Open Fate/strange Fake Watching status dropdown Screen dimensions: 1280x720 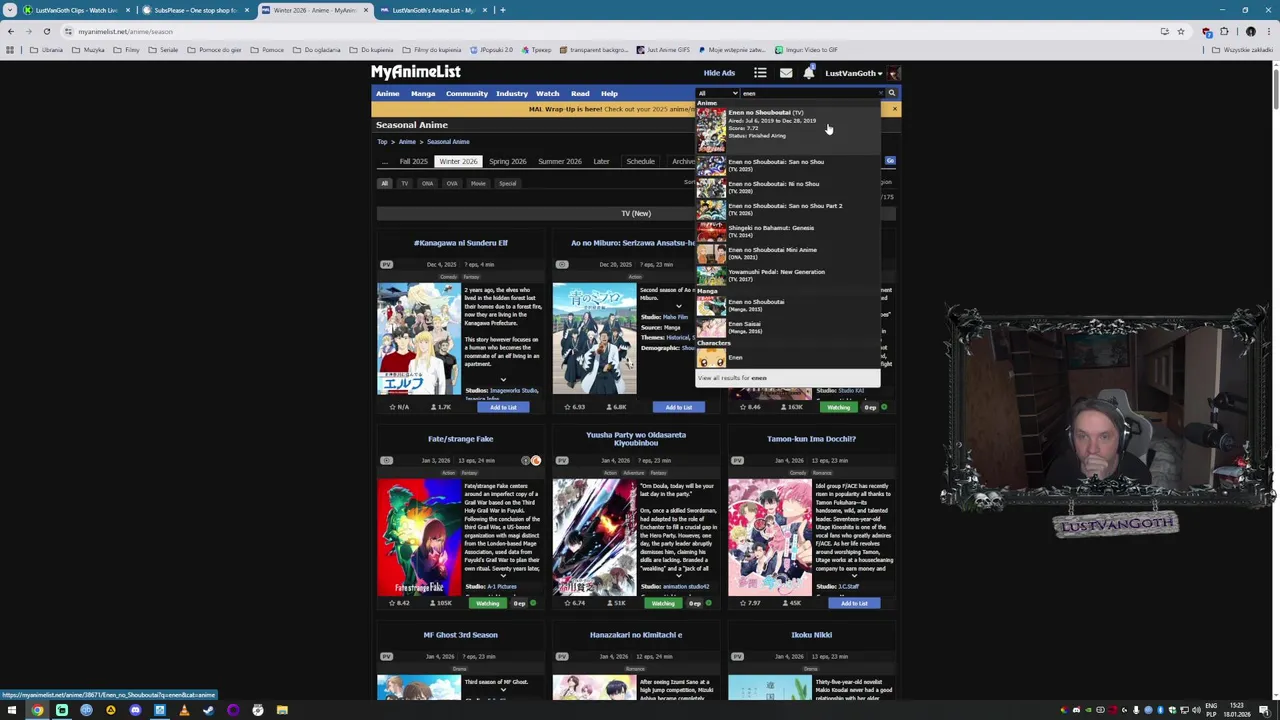(488, 603)
